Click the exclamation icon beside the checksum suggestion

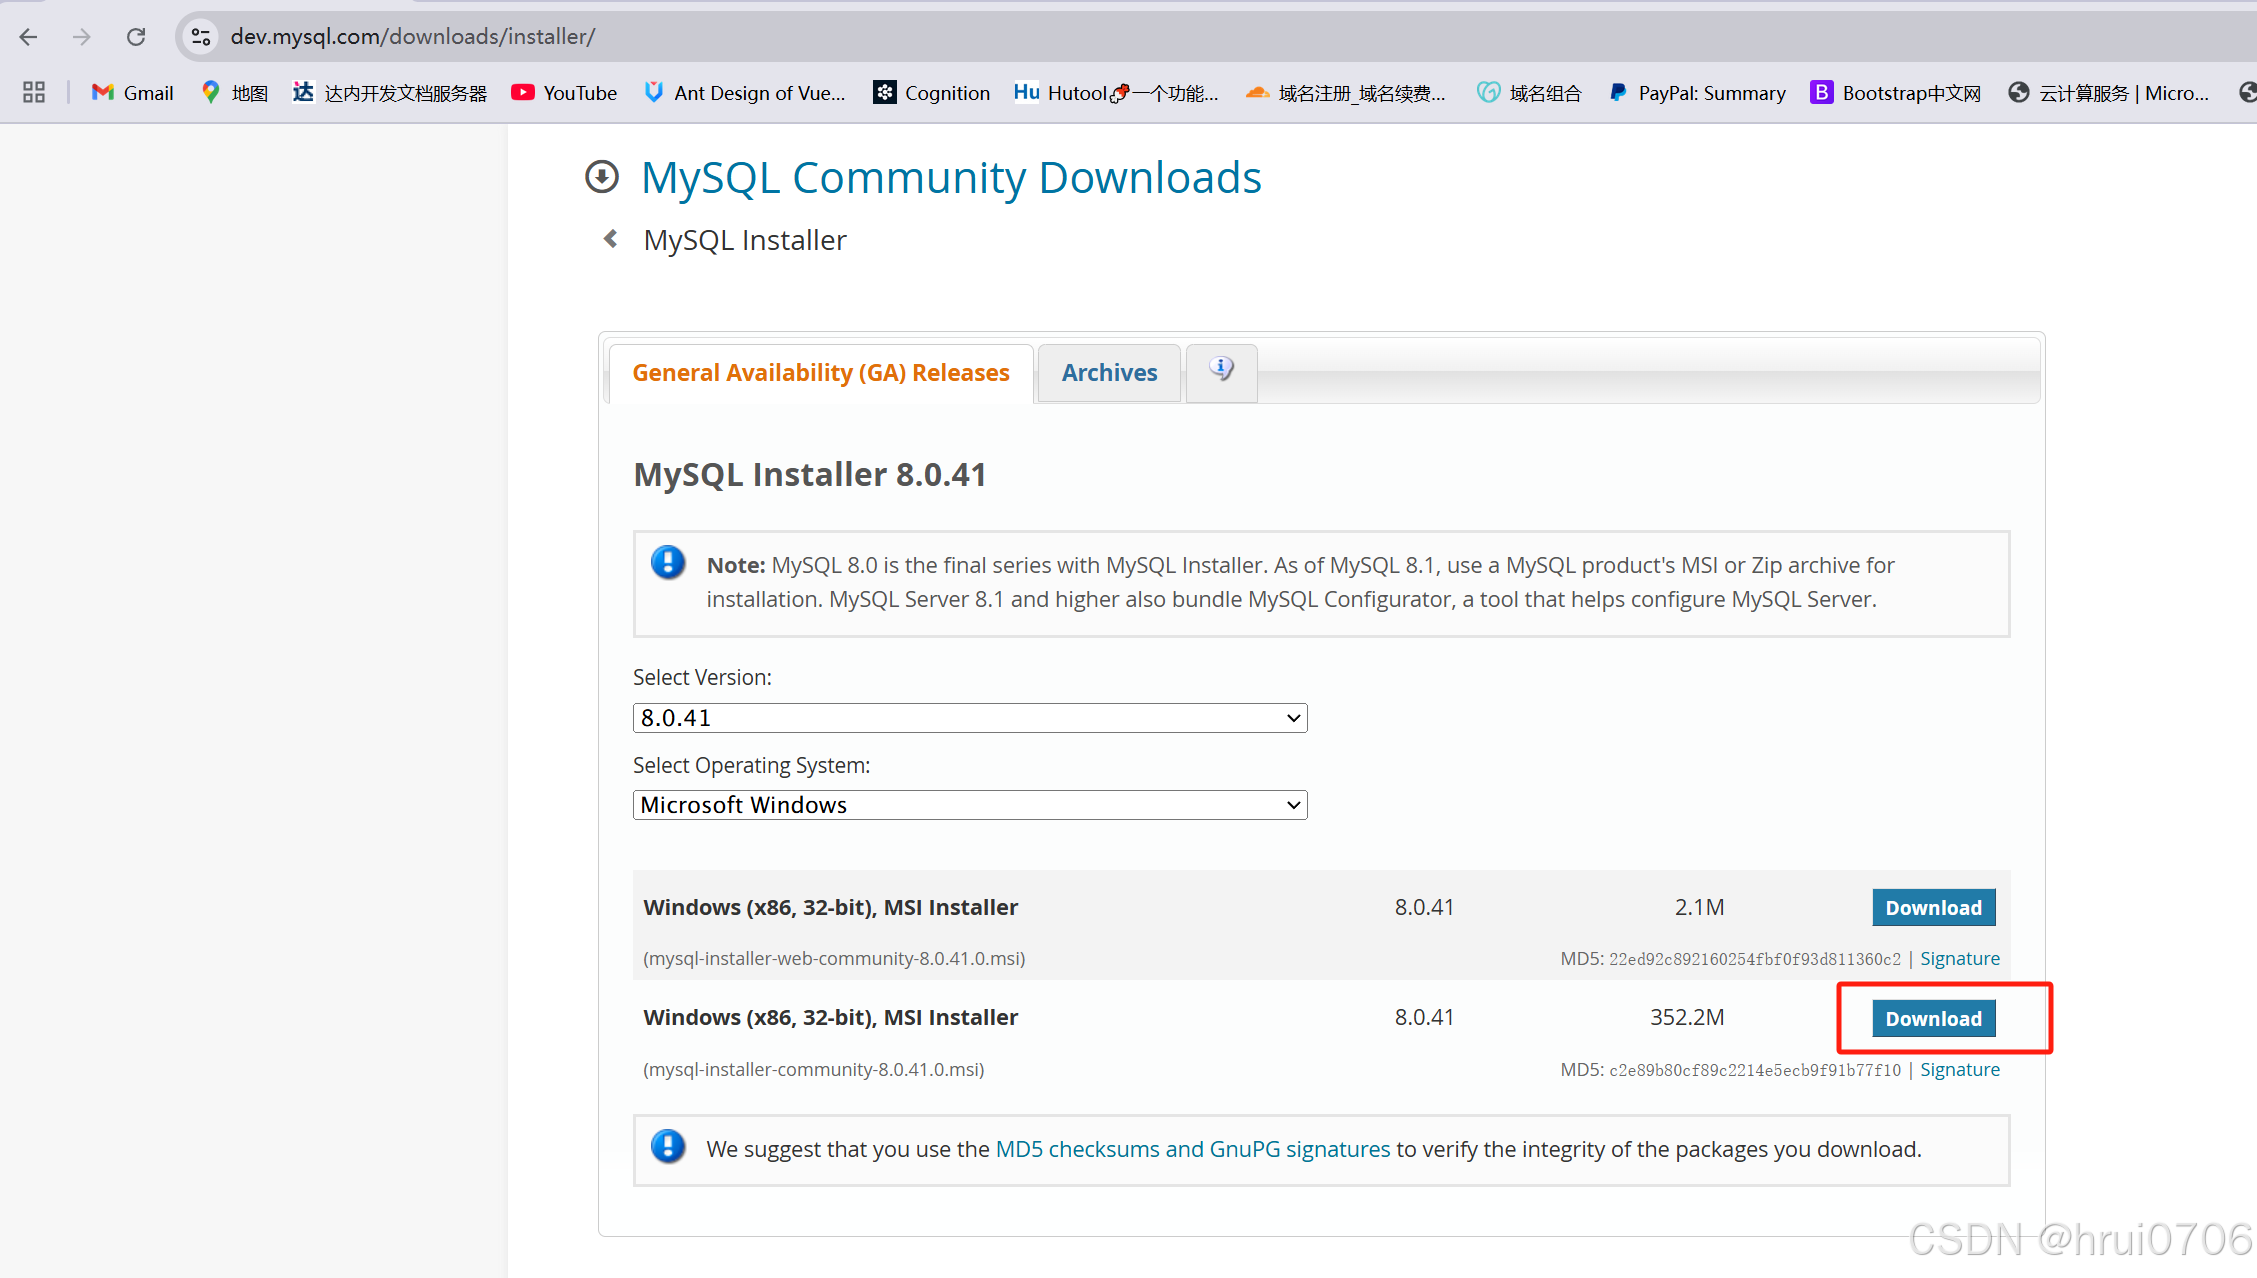(668, 1147)
